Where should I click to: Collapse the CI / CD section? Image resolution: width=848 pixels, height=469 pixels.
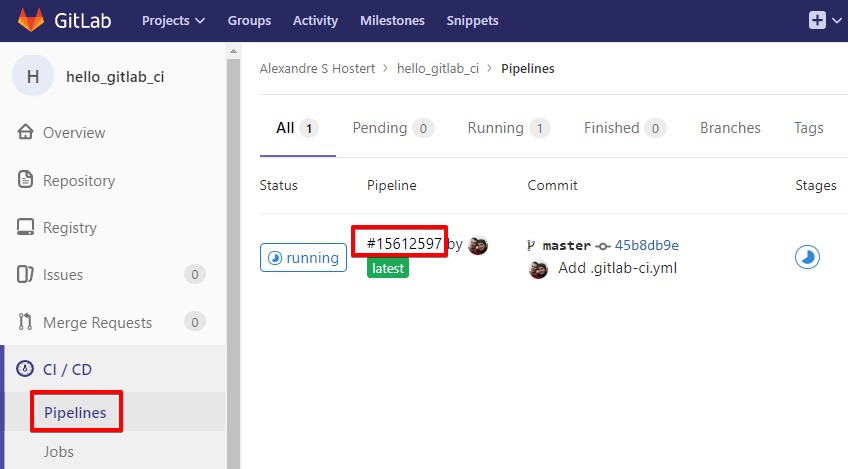(67, 369)
